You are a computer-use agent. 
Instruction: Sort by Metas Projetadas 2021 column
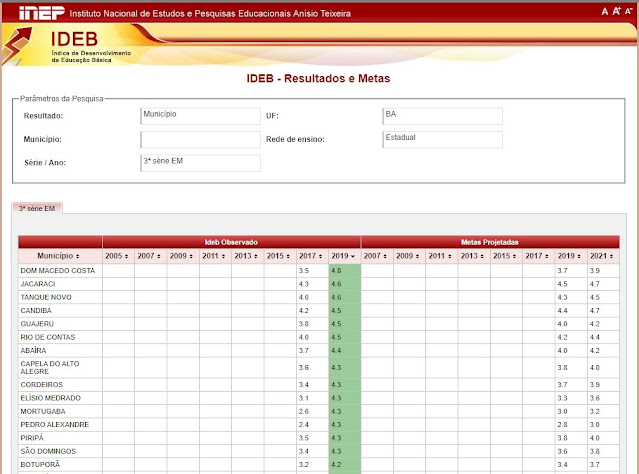pyautogui.click(x=603, y=256)
